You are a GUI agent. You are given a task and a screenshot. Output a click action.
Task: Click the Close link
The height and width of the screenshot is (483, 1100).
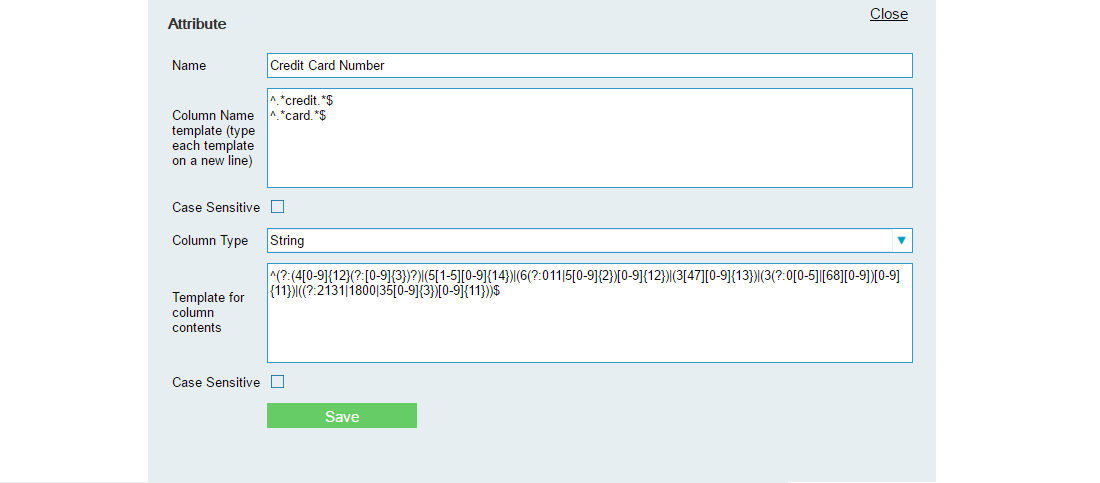point(888,14)
